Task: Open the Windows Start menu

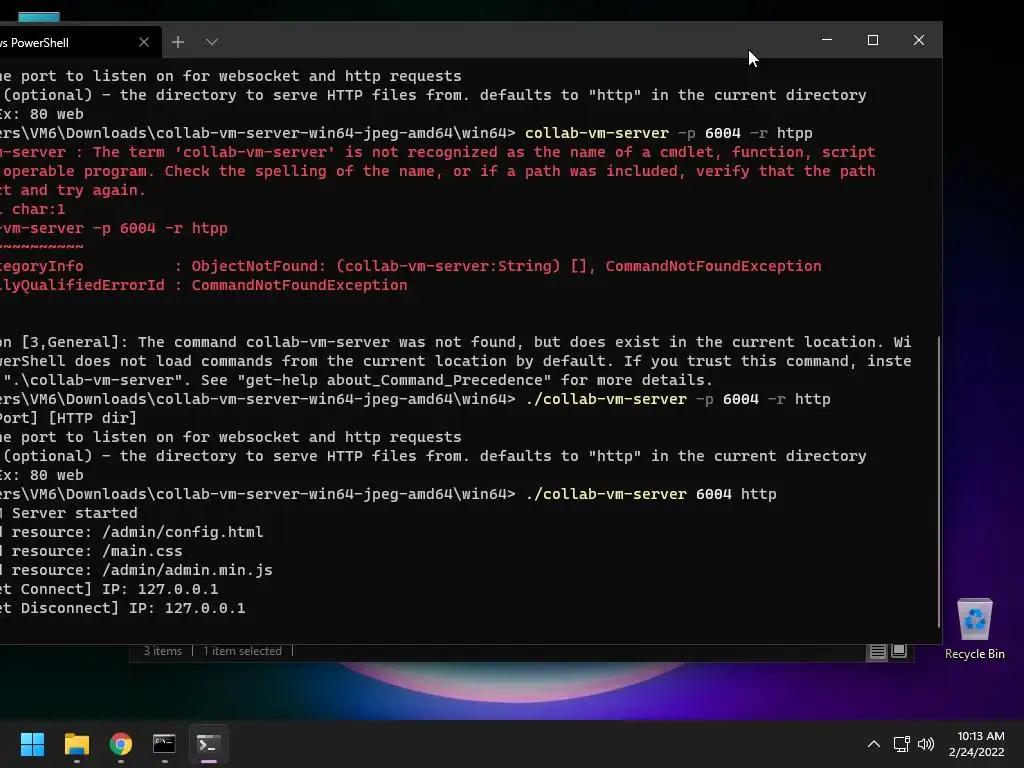Action: (x=32, y=744)
